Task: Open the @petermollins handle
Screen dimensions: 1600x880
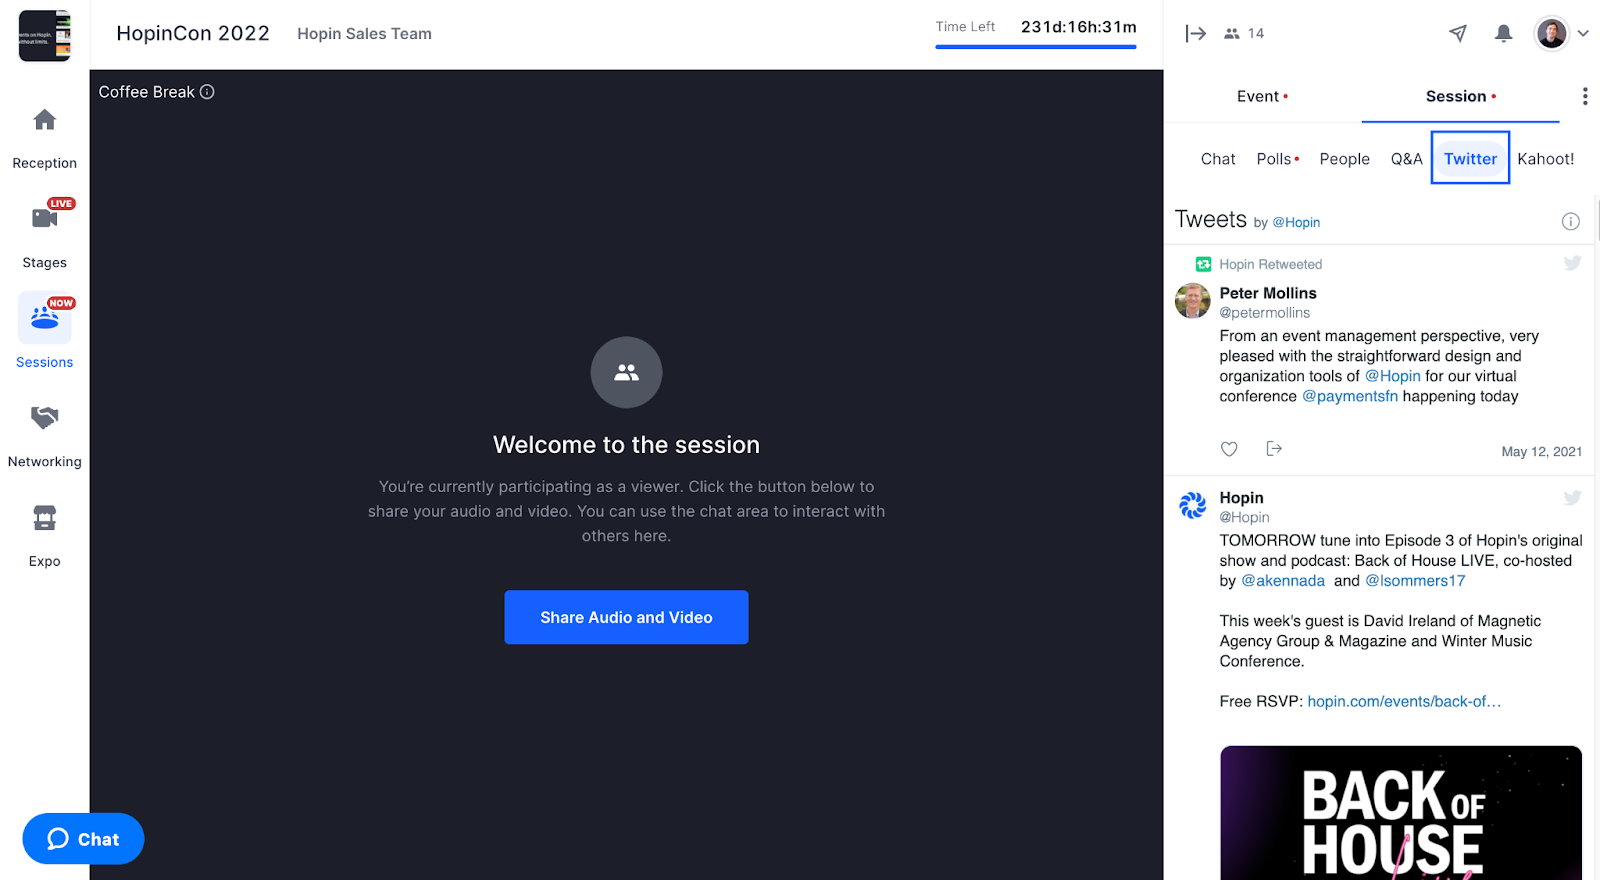Action: pos(1264,313)
